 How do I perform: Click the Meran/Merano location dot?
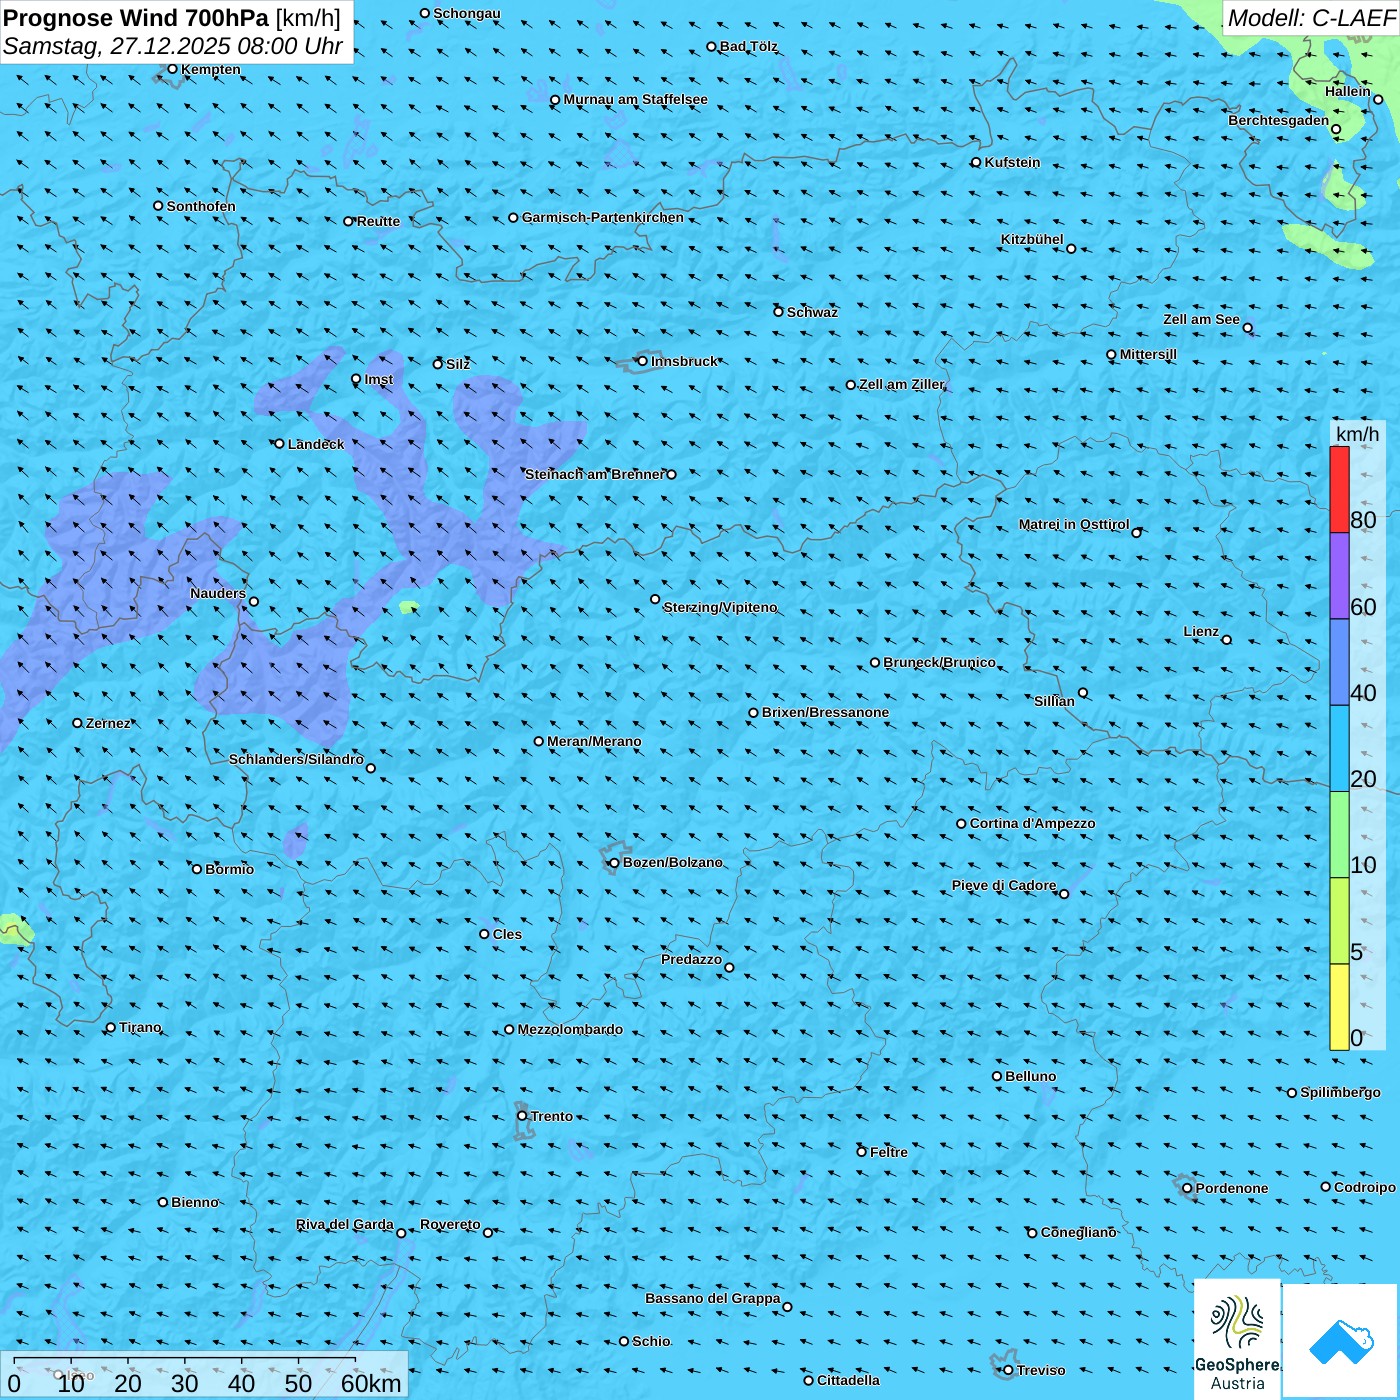539,741
